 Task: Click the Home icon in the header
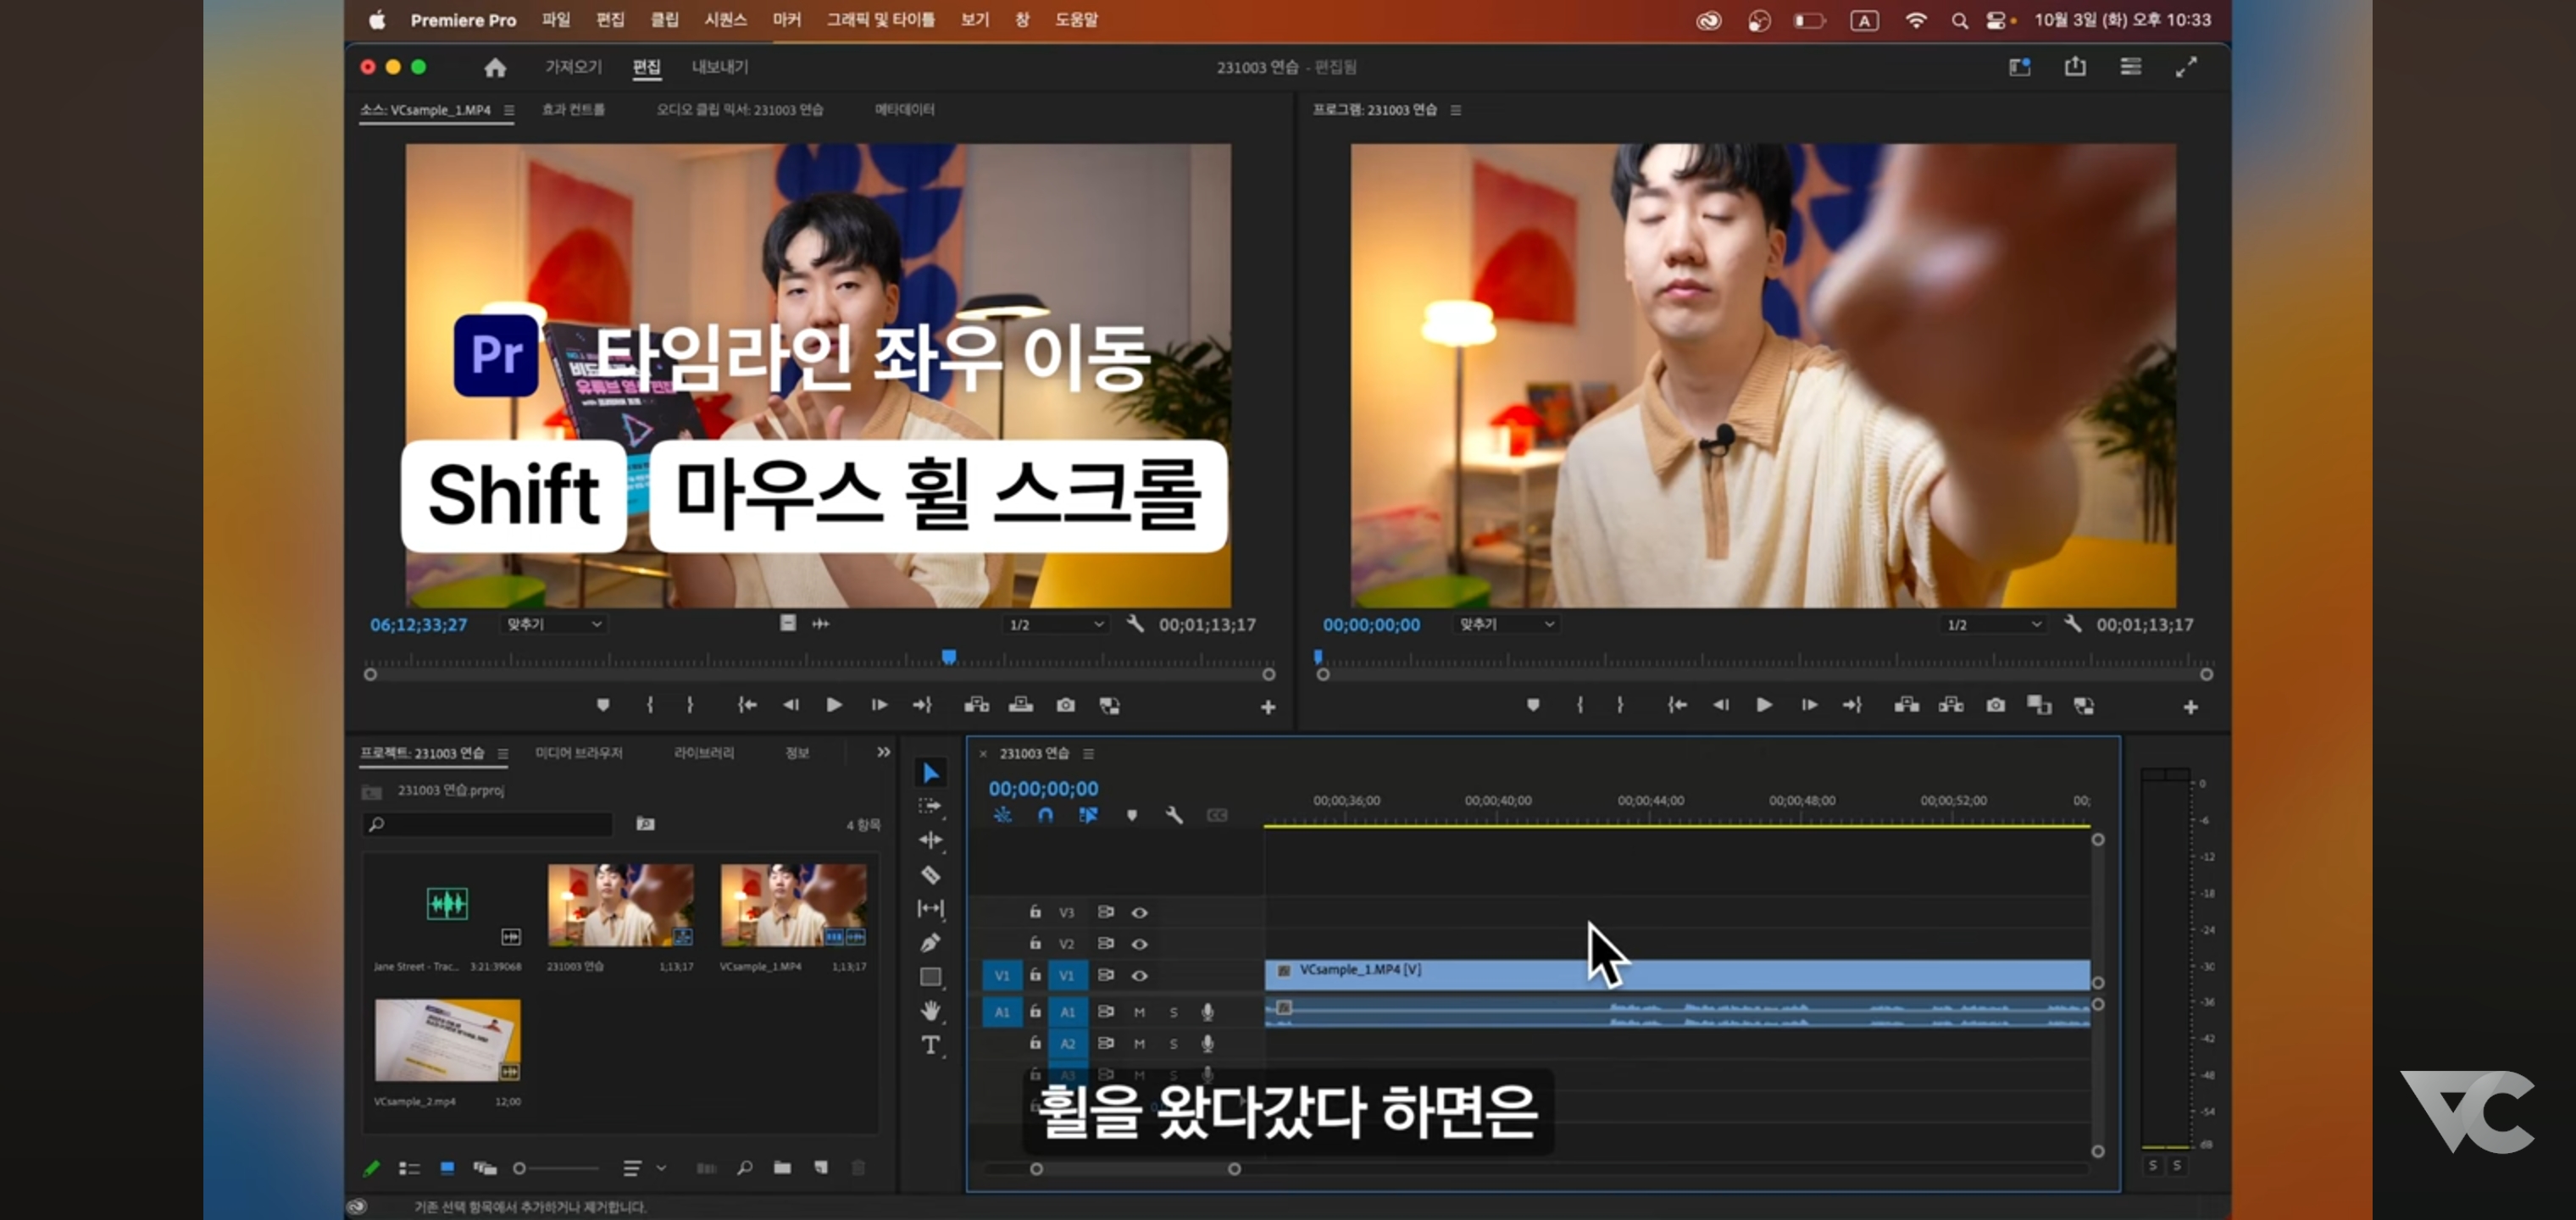(495, 67)
